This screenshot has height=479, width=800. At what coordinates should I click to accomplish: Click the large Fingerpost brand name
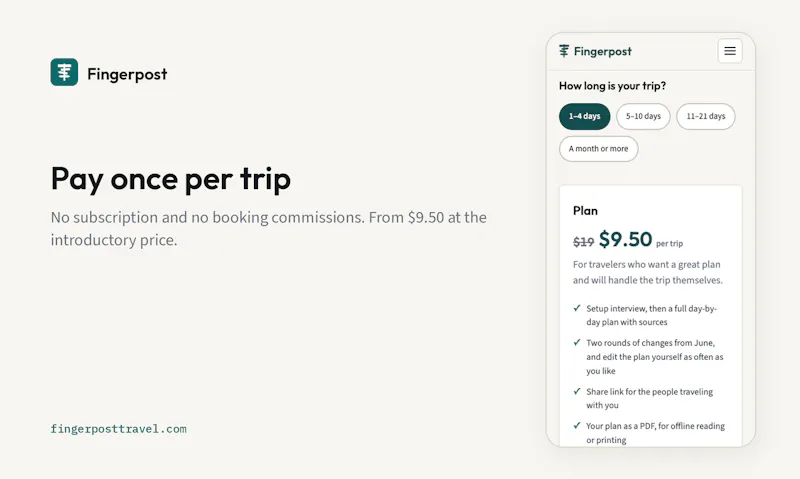[127, 74]
